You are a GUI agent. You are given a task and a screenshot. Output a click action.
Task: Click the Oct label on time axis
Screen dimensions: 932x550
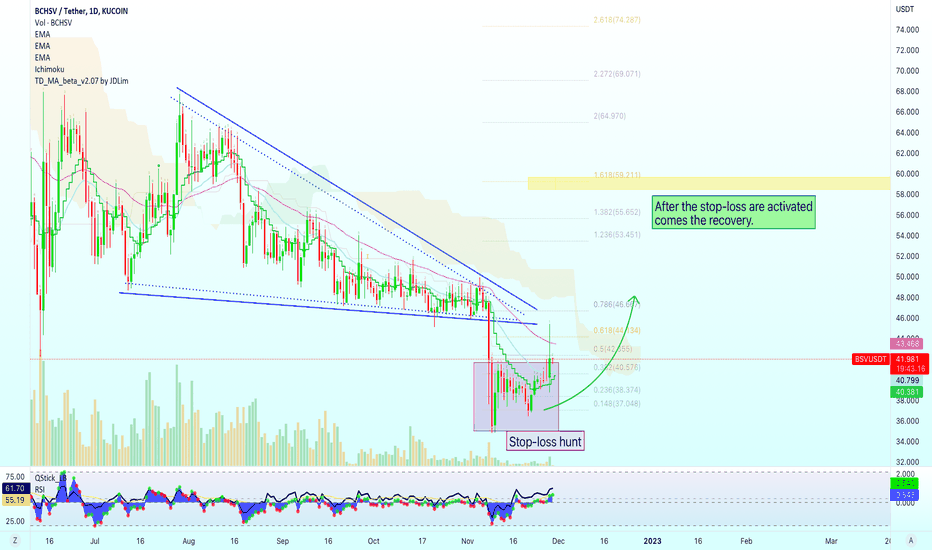click(x=373, y=541)
